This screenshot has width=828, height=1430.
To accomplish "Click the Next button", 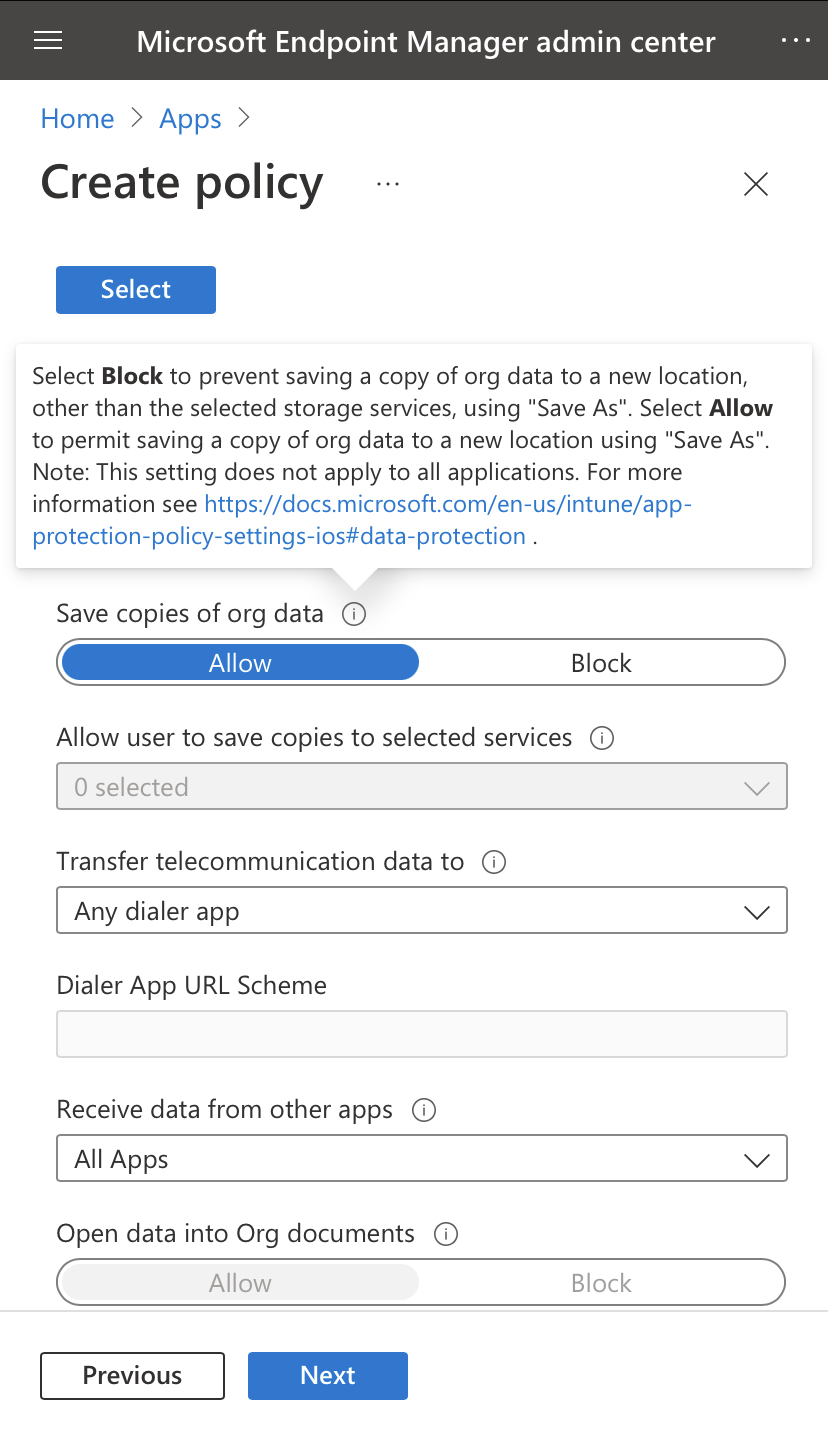I will (x=327, y=1375).
